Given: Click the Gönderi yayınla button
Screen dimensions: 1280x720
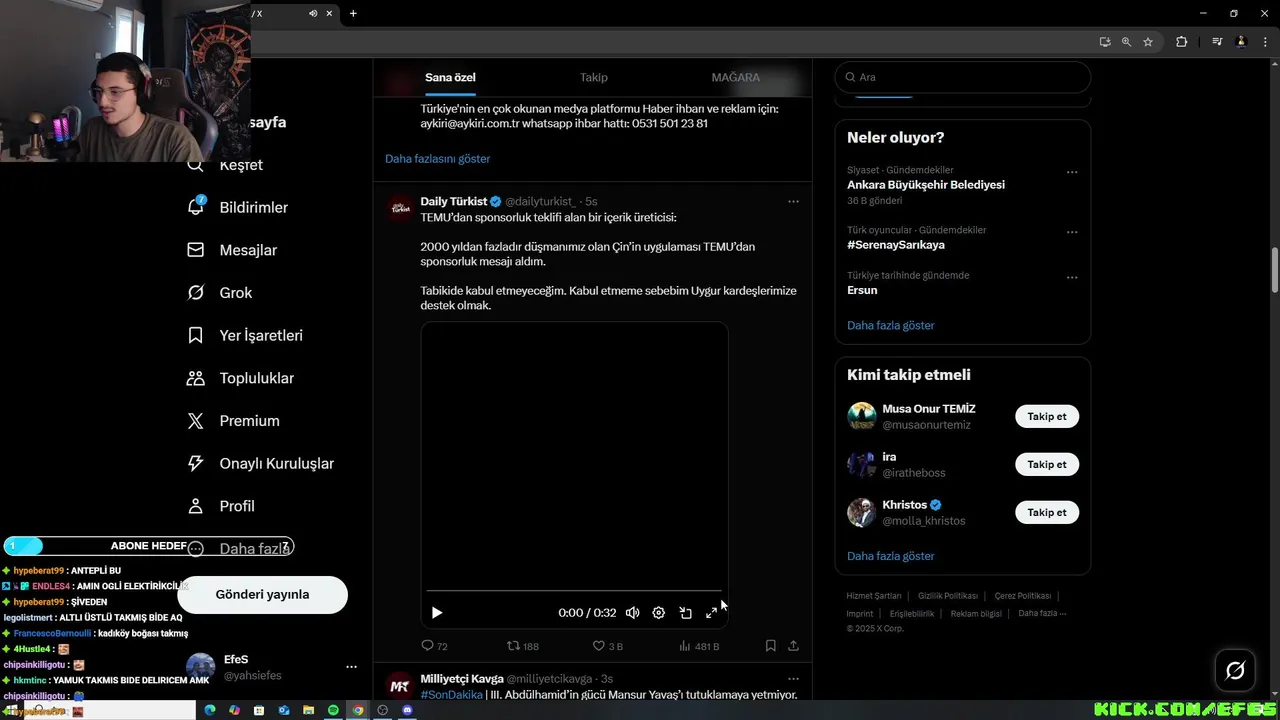Looking at the screenshot, I should pos(262,594).
